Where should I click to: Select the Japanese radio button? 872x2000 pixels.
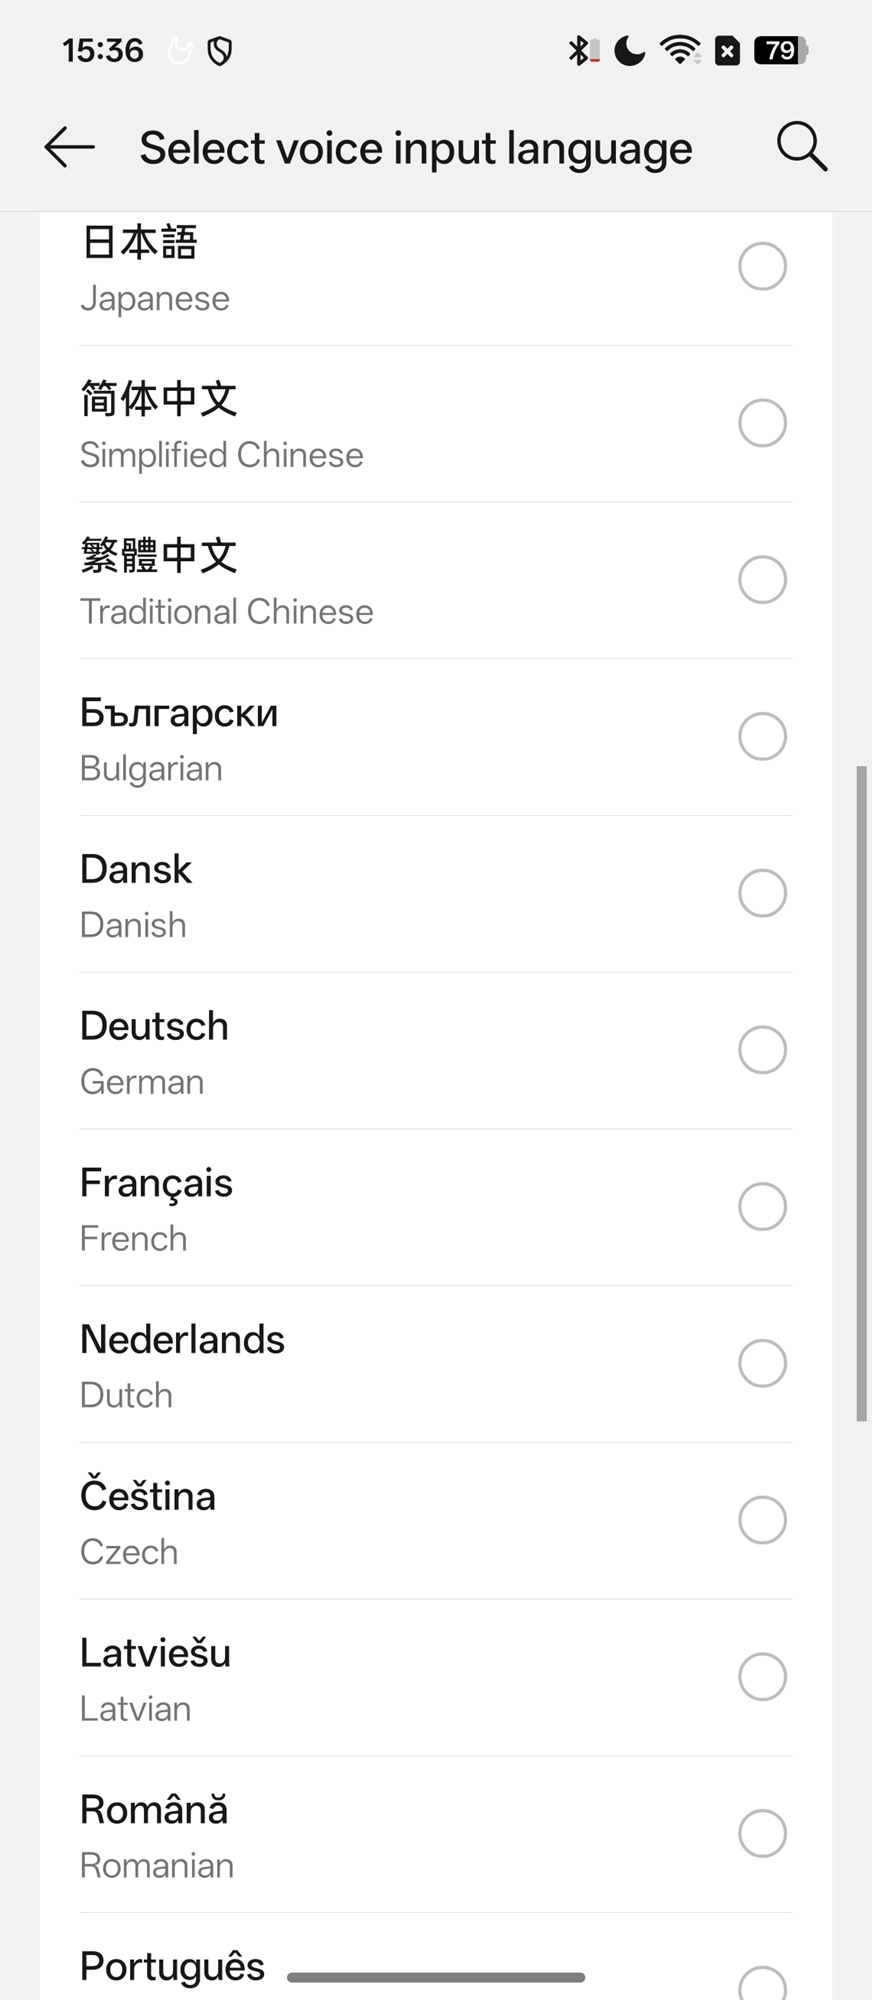762,267
